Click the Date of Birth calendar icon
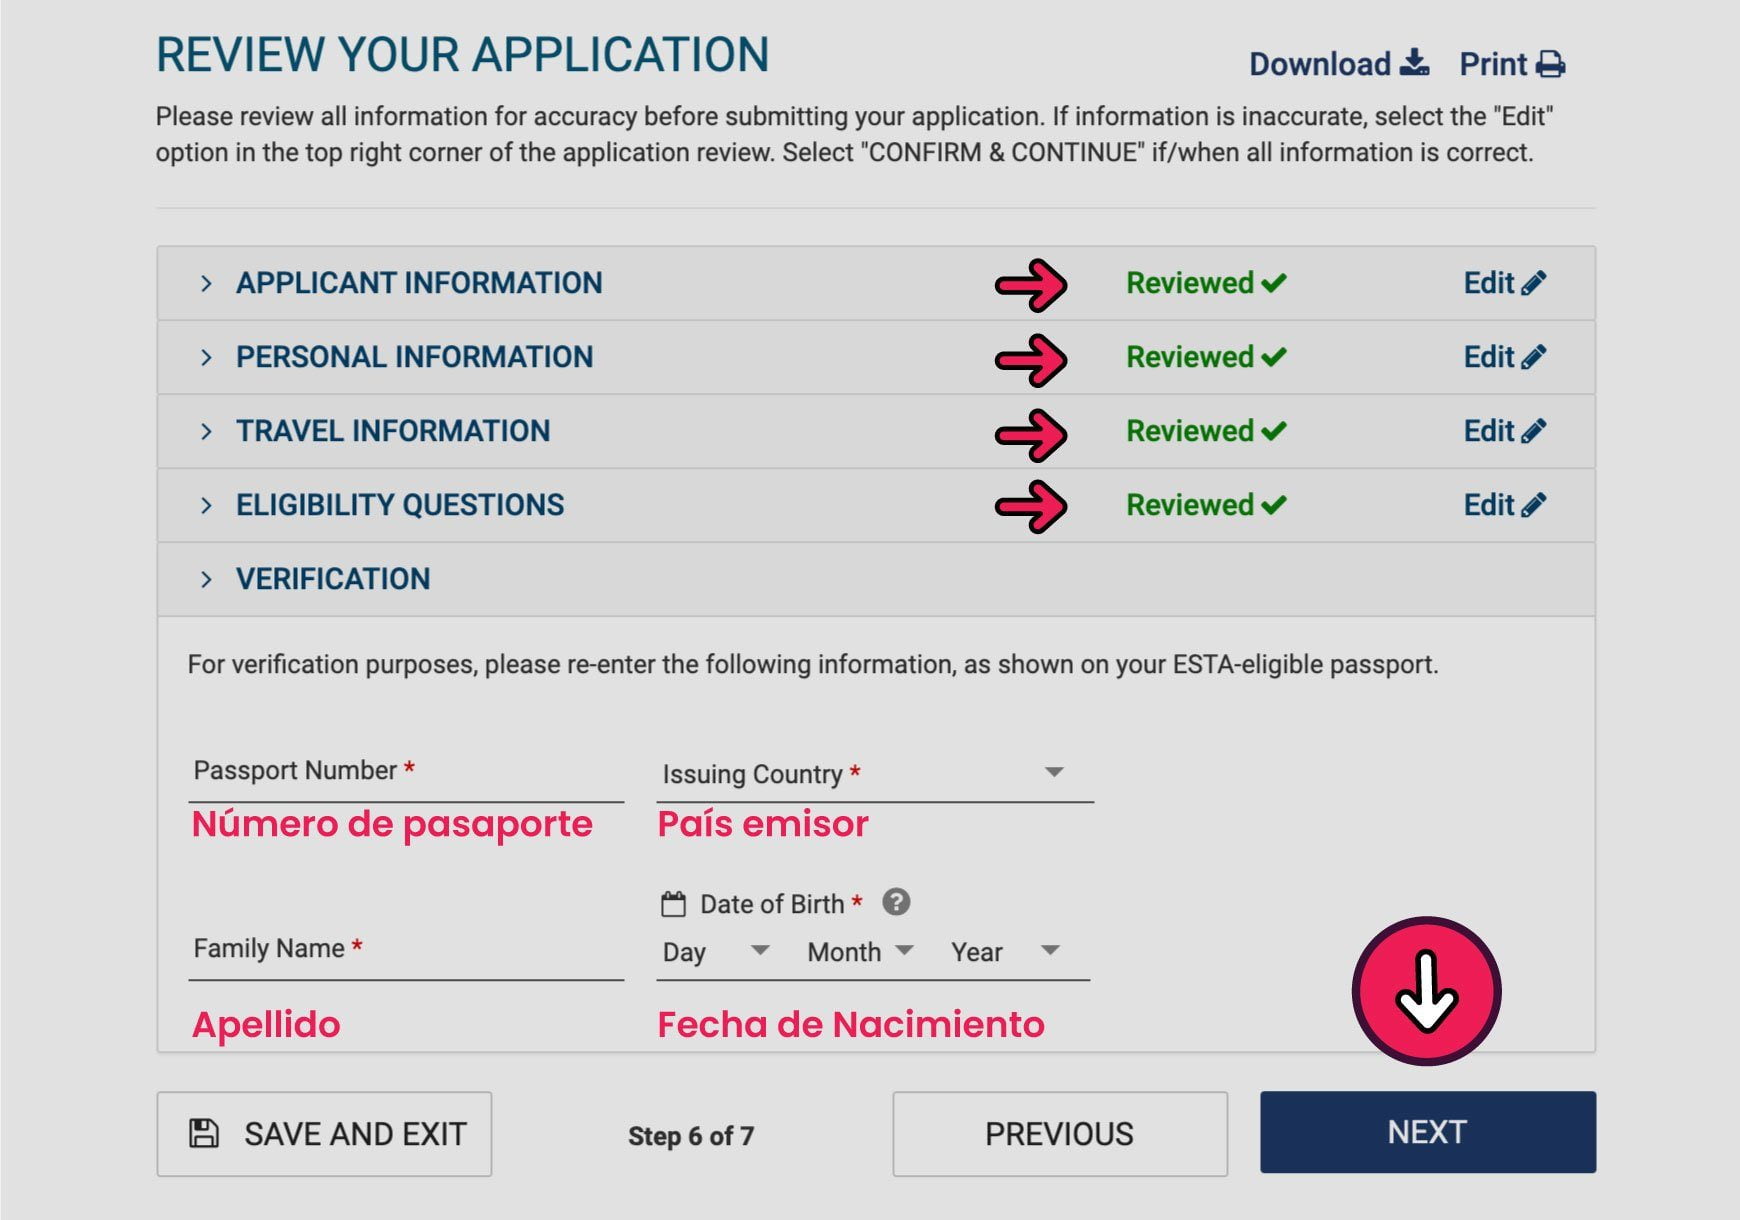 673,904
